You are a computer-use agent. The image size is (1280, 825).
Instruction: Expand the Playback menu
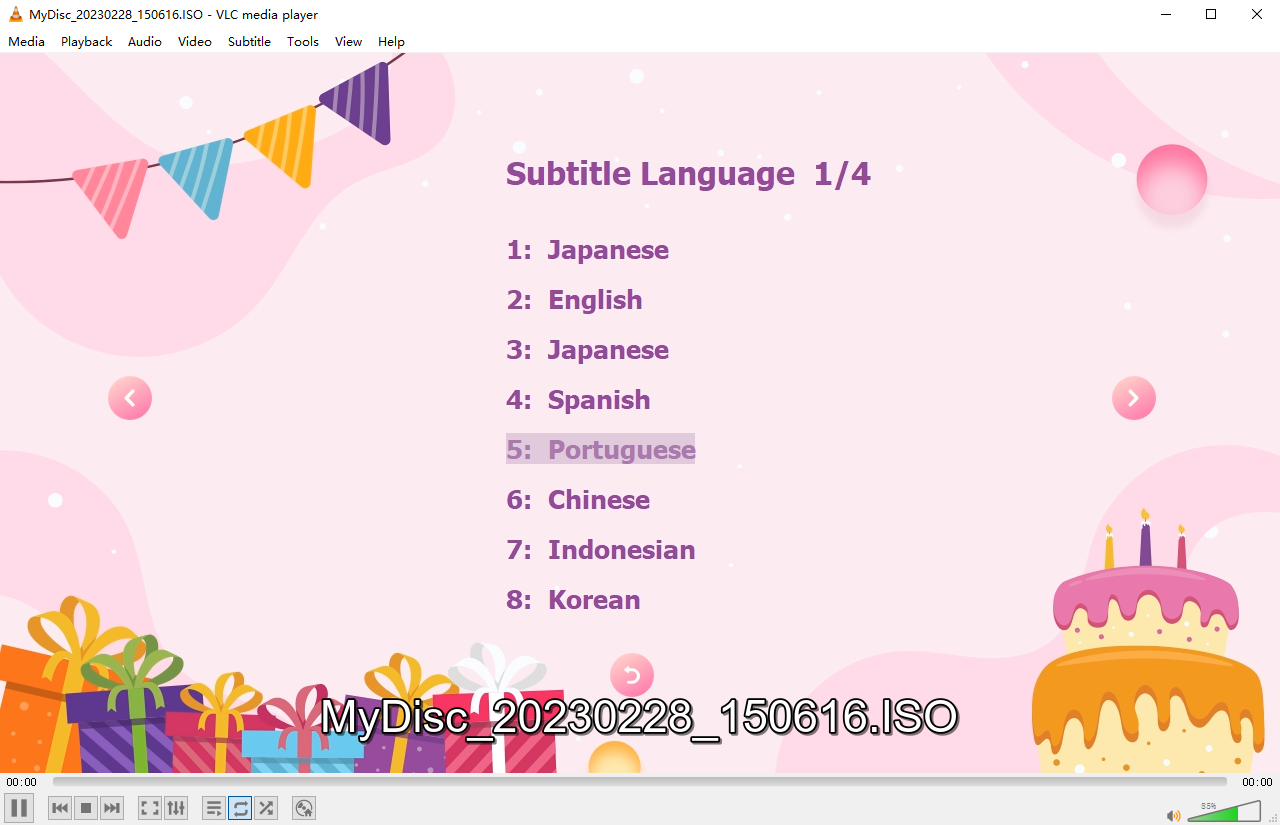tap(86, 41)
